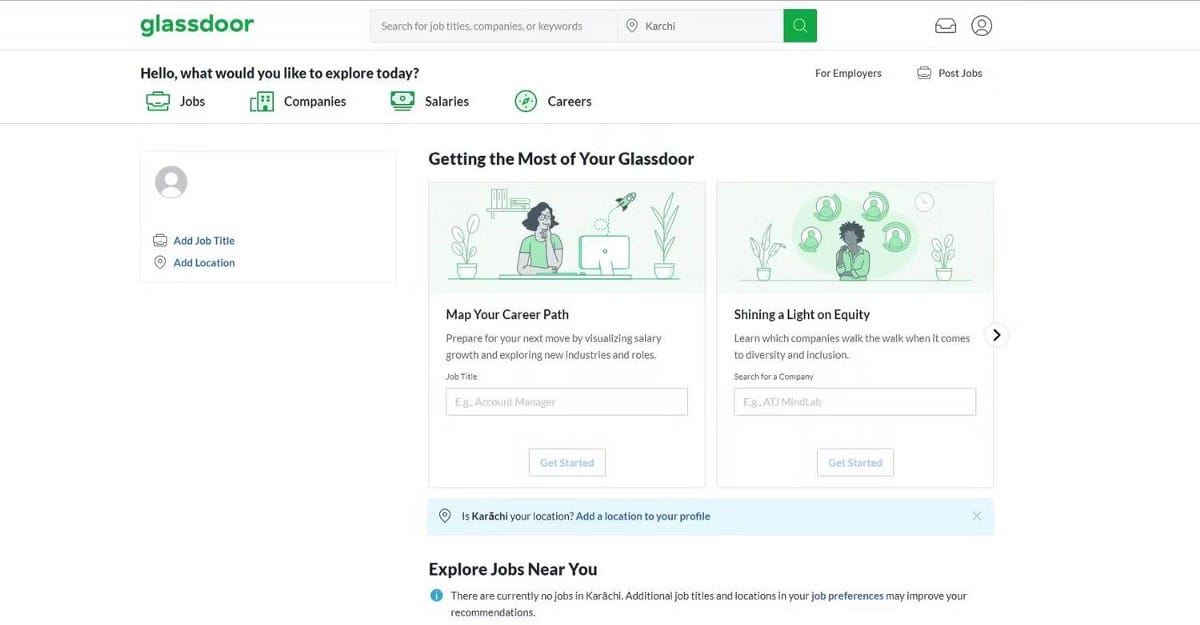Open the profile account icon

pos(981,25)
